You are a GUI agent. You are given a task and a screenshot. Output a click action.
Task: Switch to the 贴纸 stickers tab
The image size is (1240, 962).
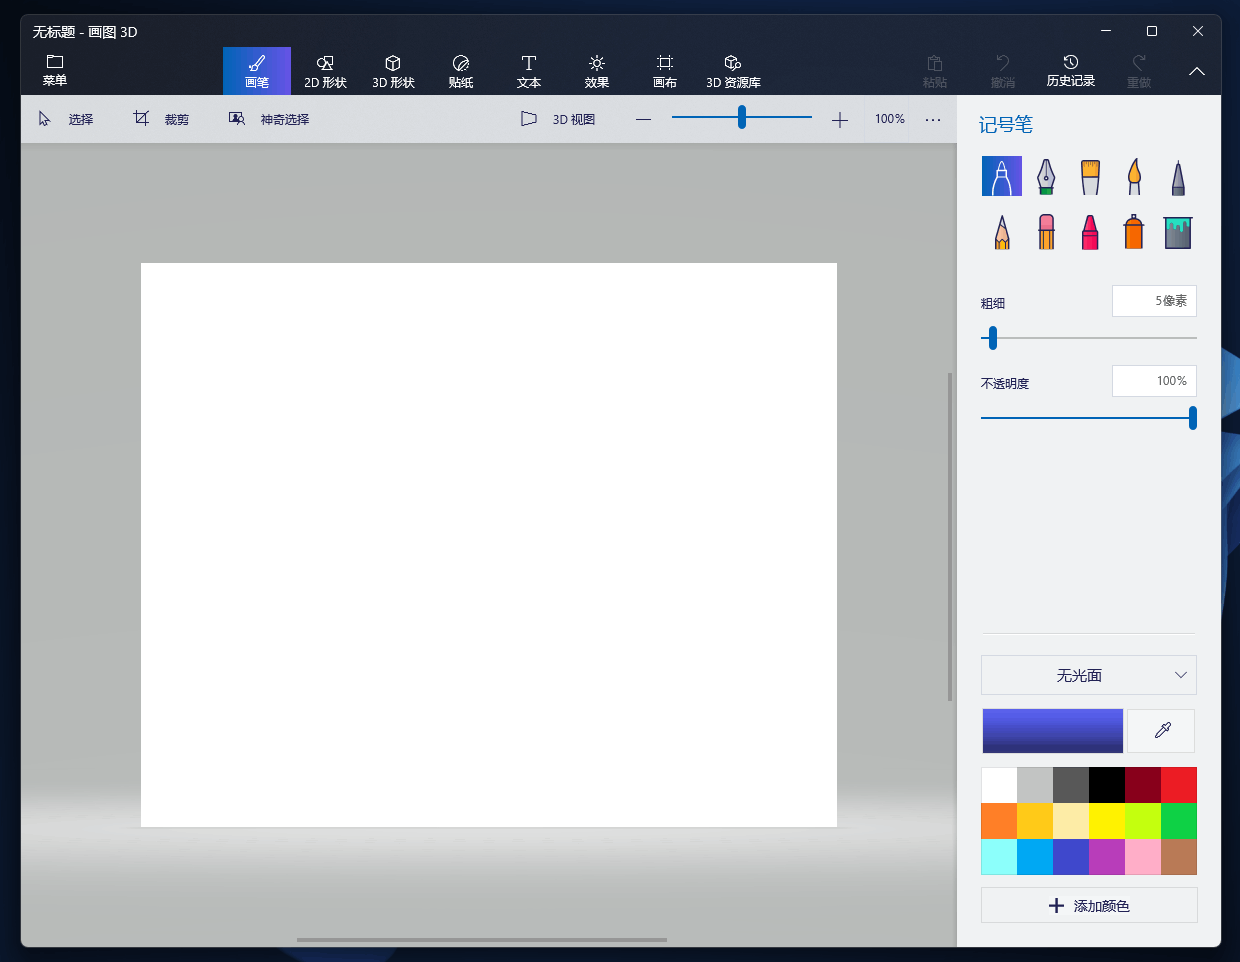point(461,71)
